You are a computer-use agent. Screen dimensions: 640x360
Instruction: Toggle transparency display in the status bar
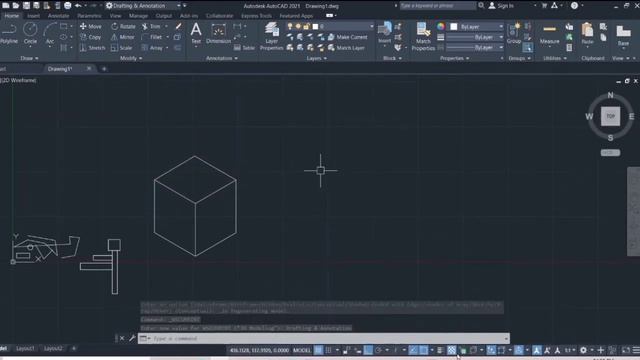(x=451, y=350)
